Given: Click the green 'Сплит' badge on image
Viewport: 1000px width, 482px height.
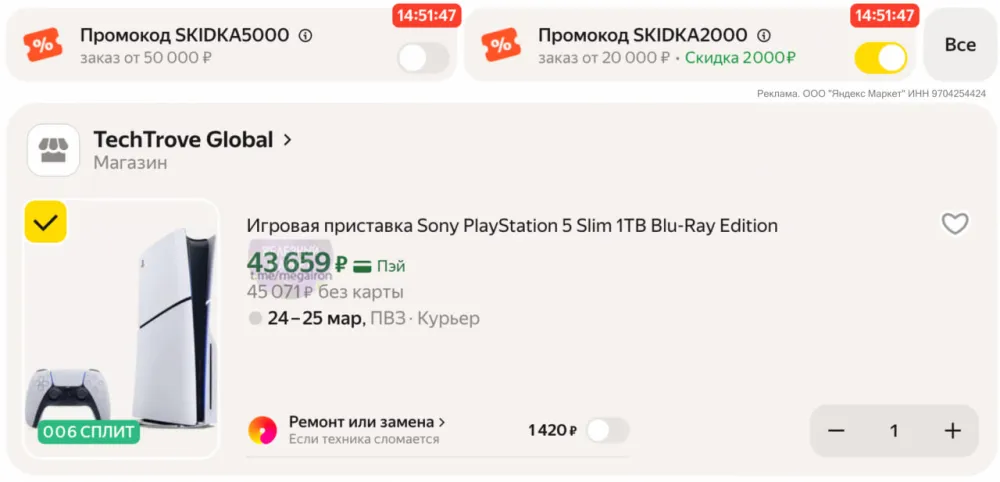Looking at the screenshot, I should click(x=89, y=433).
